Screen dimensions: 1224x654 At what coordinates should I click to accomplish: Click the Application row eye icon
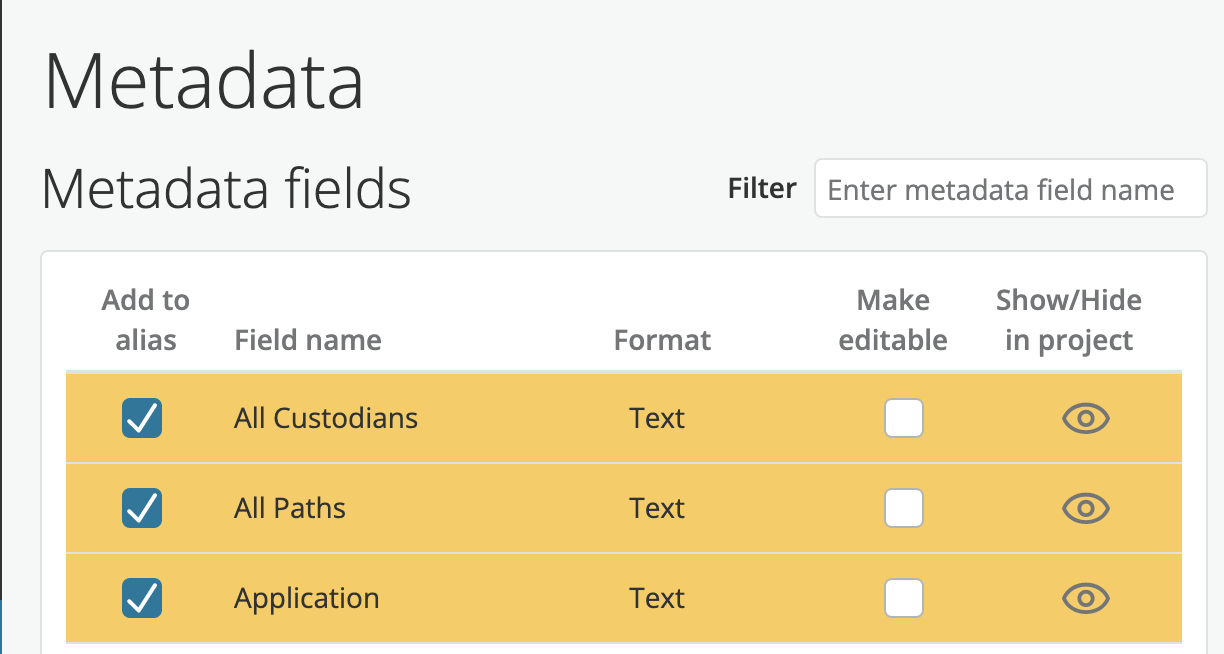pyautogui.click(x=1085, y=599)
